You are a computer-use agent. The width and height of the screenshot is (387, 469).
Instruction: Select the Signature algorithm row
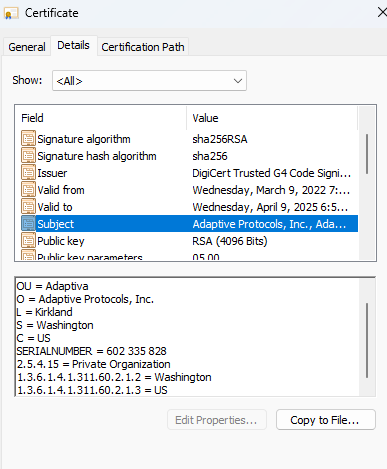pyautogui.click(x=189, y=139)
